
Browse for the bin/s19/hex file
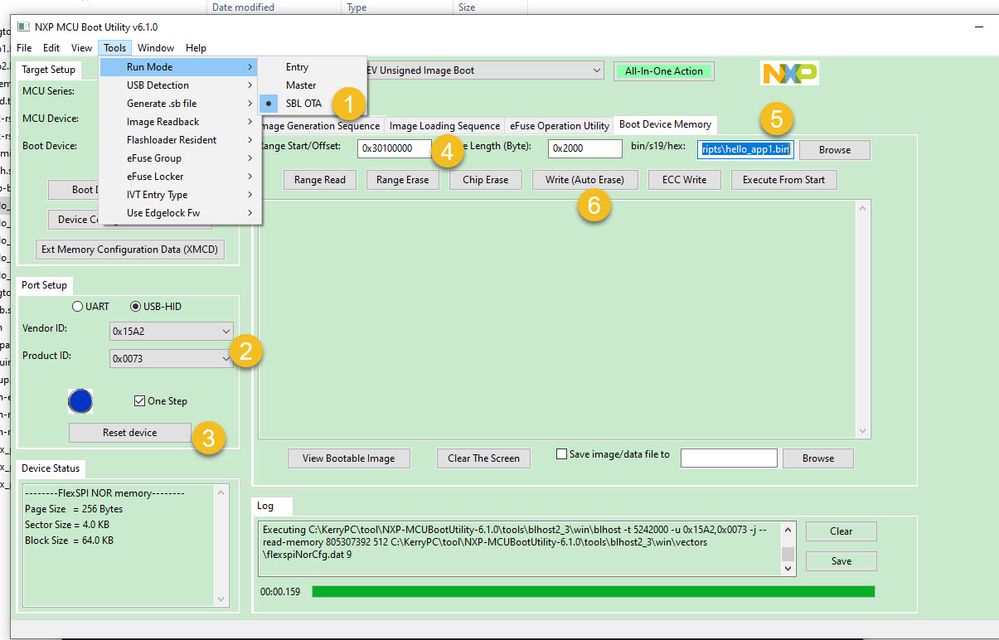coord(835,150)
